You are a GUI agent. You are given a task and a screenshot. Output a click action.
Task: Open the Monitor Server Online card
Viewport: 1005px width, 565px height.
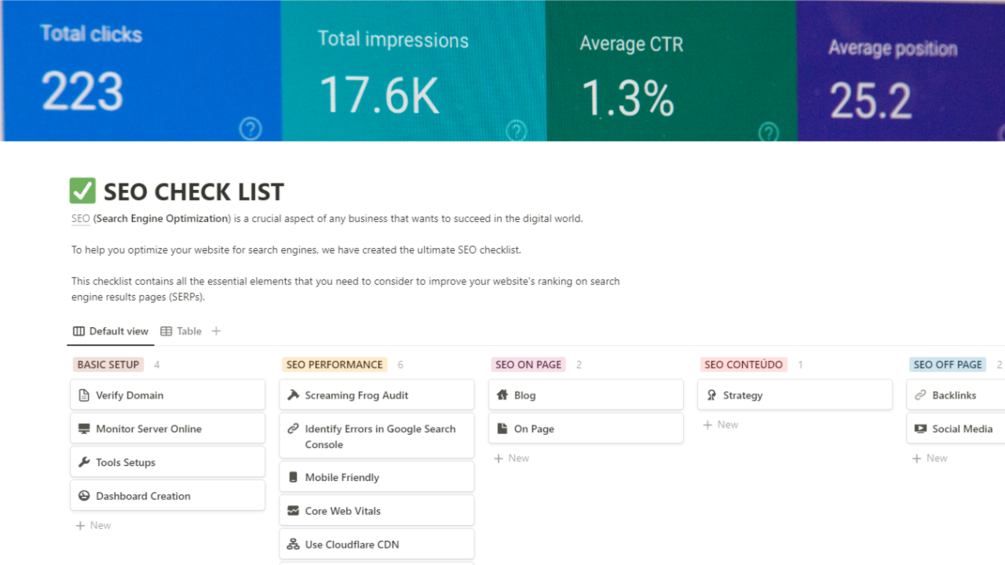167,429
